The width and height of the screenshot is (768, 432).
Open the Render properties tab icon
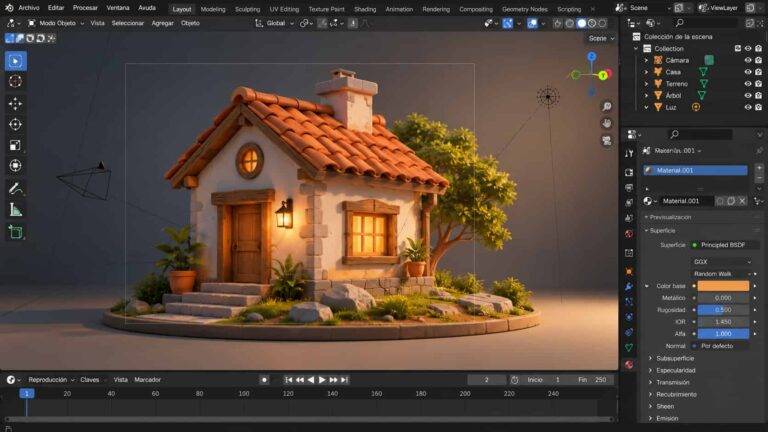click(629, 172)
